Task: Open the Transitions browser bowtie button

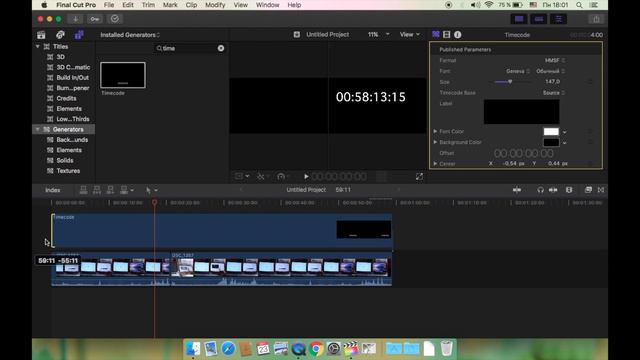Action: coord(601,190)
